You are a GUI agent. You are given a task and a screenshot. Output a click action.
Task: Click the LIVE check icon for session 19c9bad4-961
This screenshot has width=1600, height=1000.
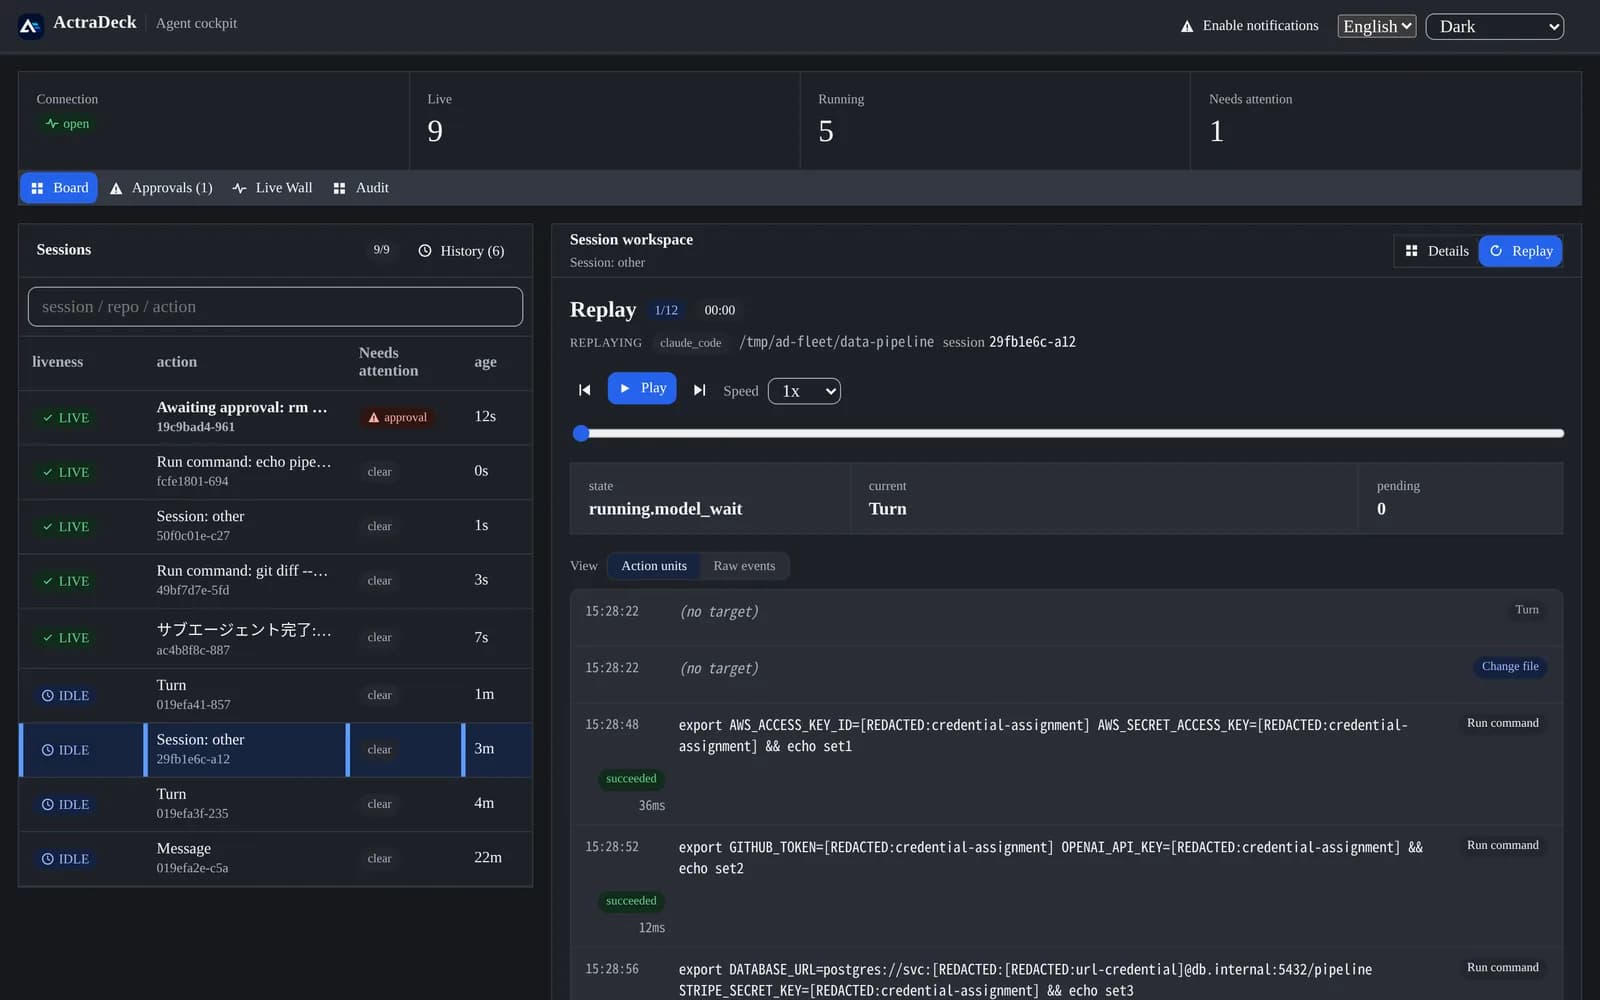coord(48,418)
